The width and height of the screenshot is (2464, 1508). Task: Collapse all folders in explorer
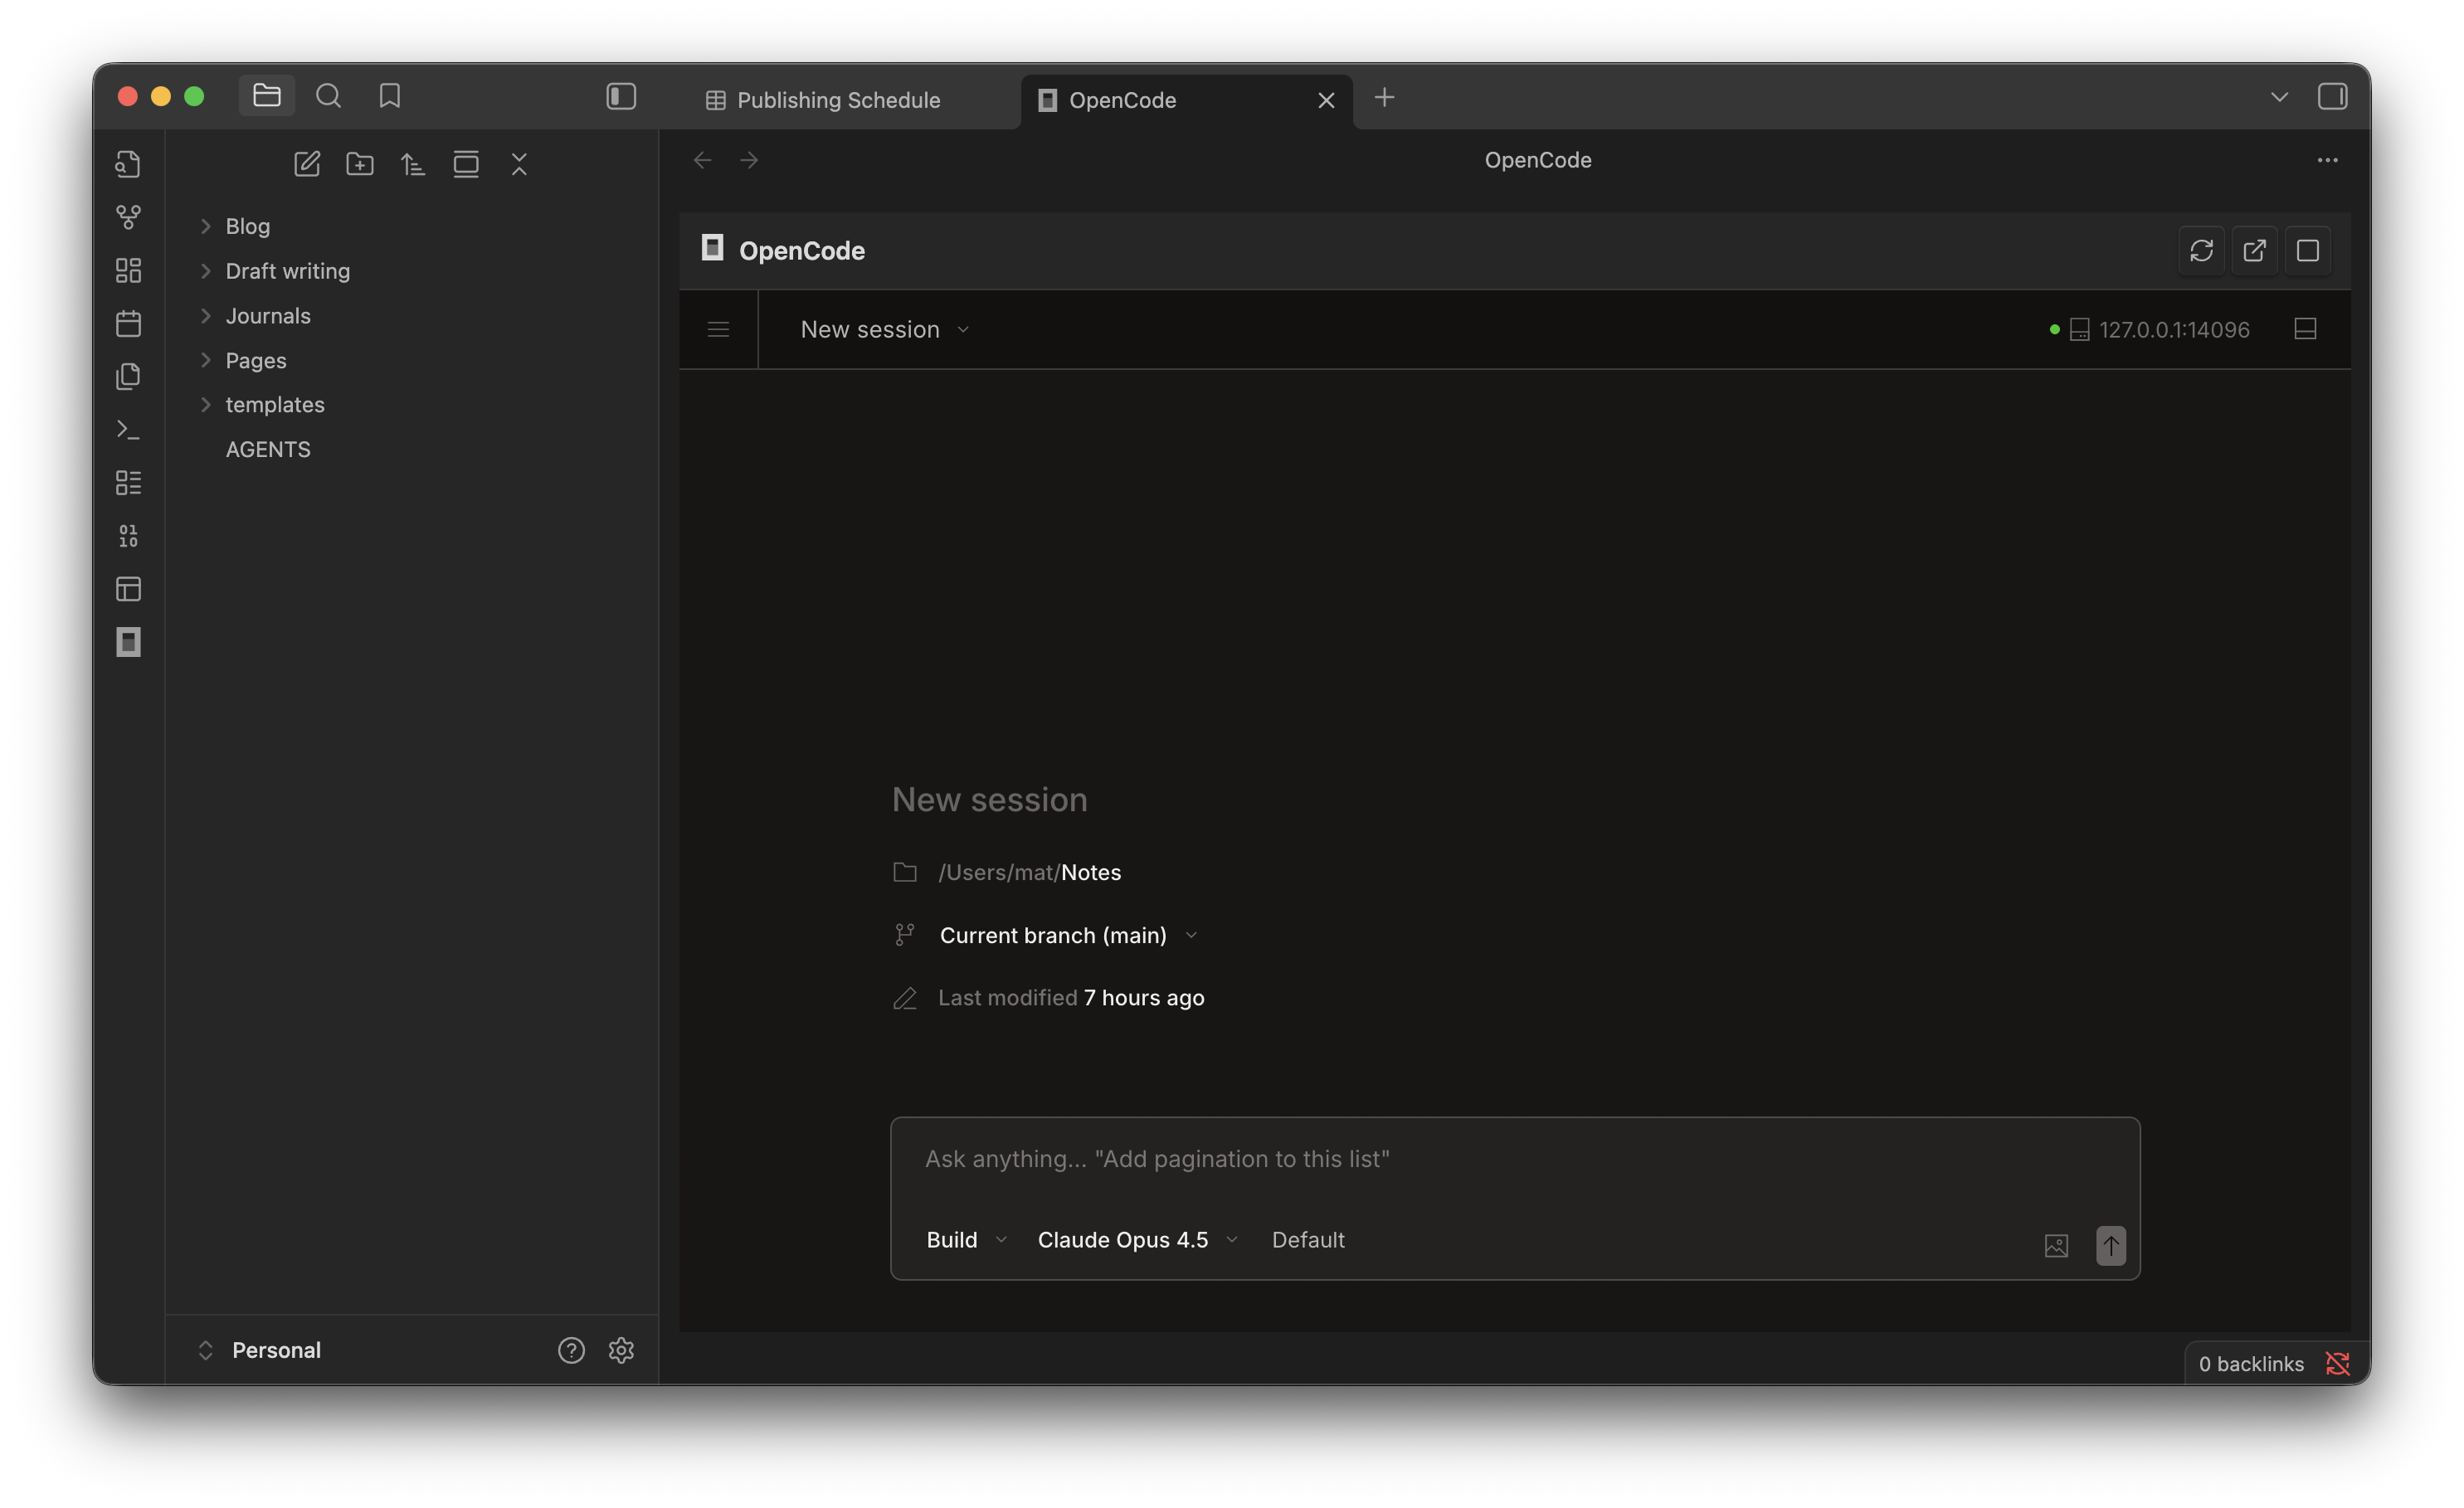pyautogui.click(x=519, y=164)
